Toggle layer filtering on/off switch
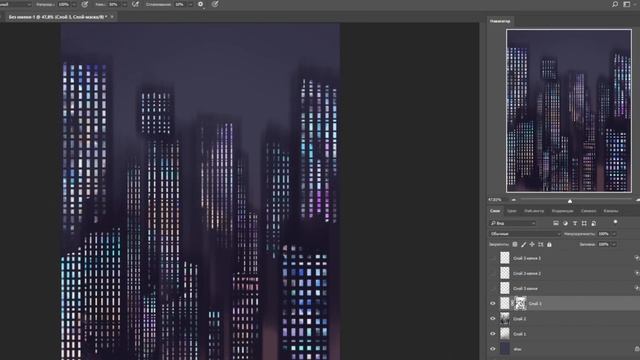The height and width of the screenshot is (360, 640). click(616, 222)
